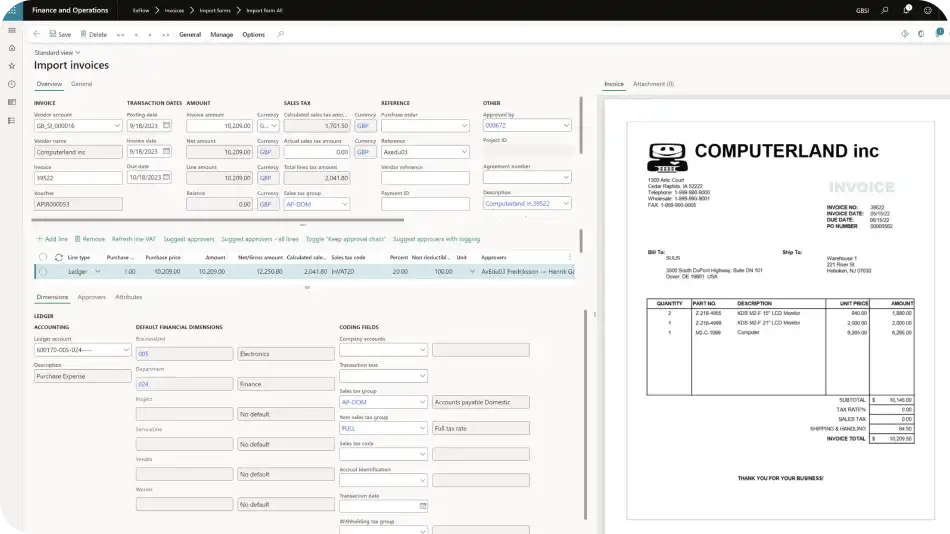
Task: Click Toggle "Keep approval chain"
Action: tap(345, 239)
